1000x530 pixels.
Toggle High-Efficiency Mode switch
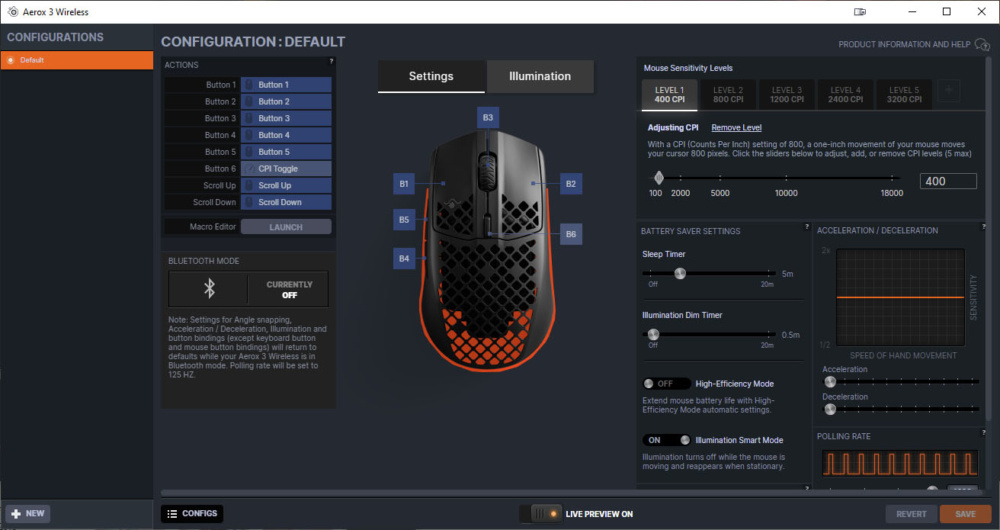[666, 383]
